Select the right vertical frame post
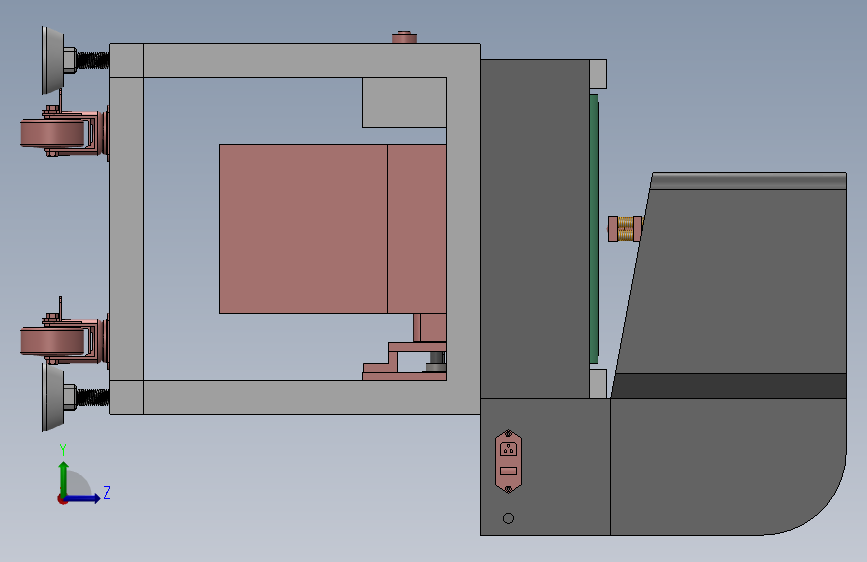Image resolution: width=867 pixels, height=562 pixels. 463,229
